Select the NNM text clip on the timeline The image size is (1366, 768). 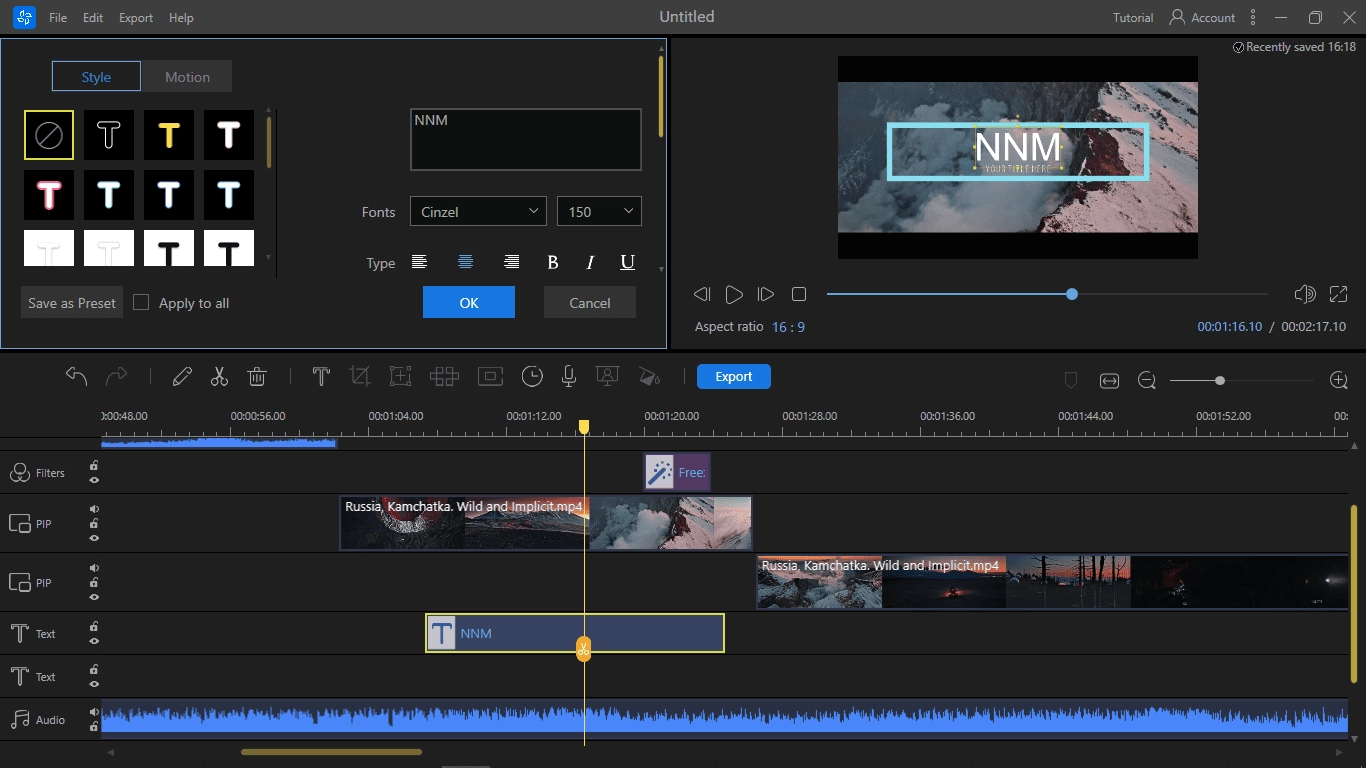(x=575, y=633)
